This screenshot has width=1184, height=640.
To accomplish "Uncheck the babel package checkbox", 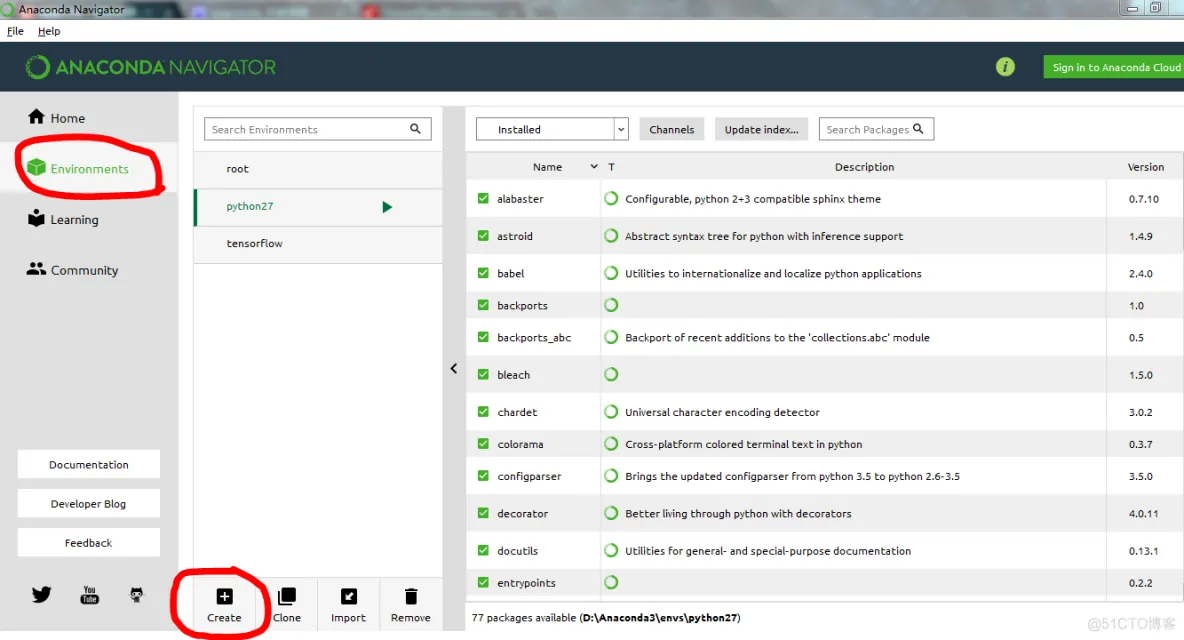I will pyautogui.click(x=483, y=273).
